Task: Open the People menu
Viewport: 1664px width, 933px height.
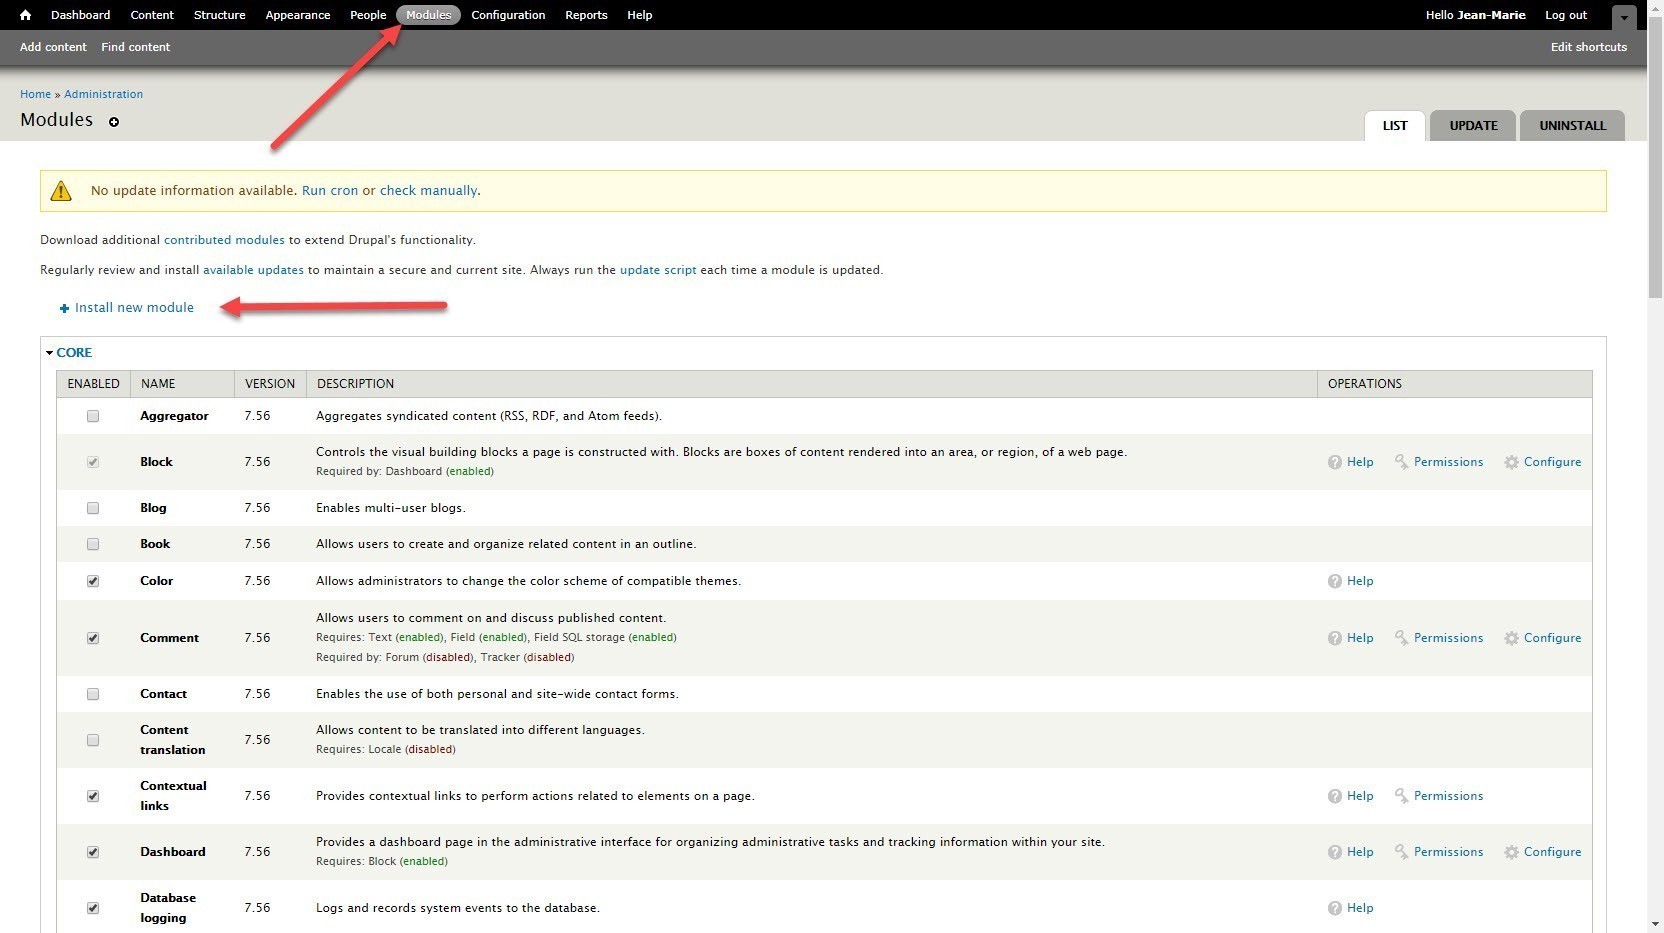Action: click(367, 15)
